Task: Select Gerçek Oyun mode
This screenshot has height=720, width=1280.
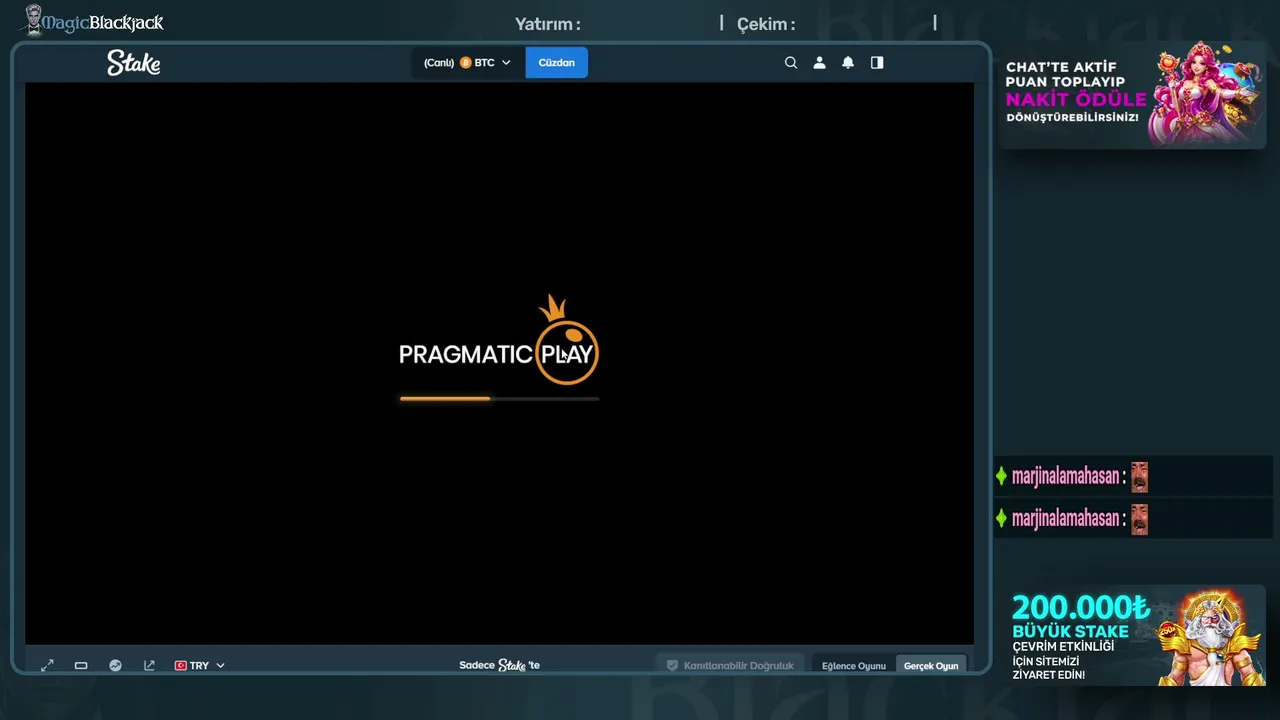Action: [931, 666]
